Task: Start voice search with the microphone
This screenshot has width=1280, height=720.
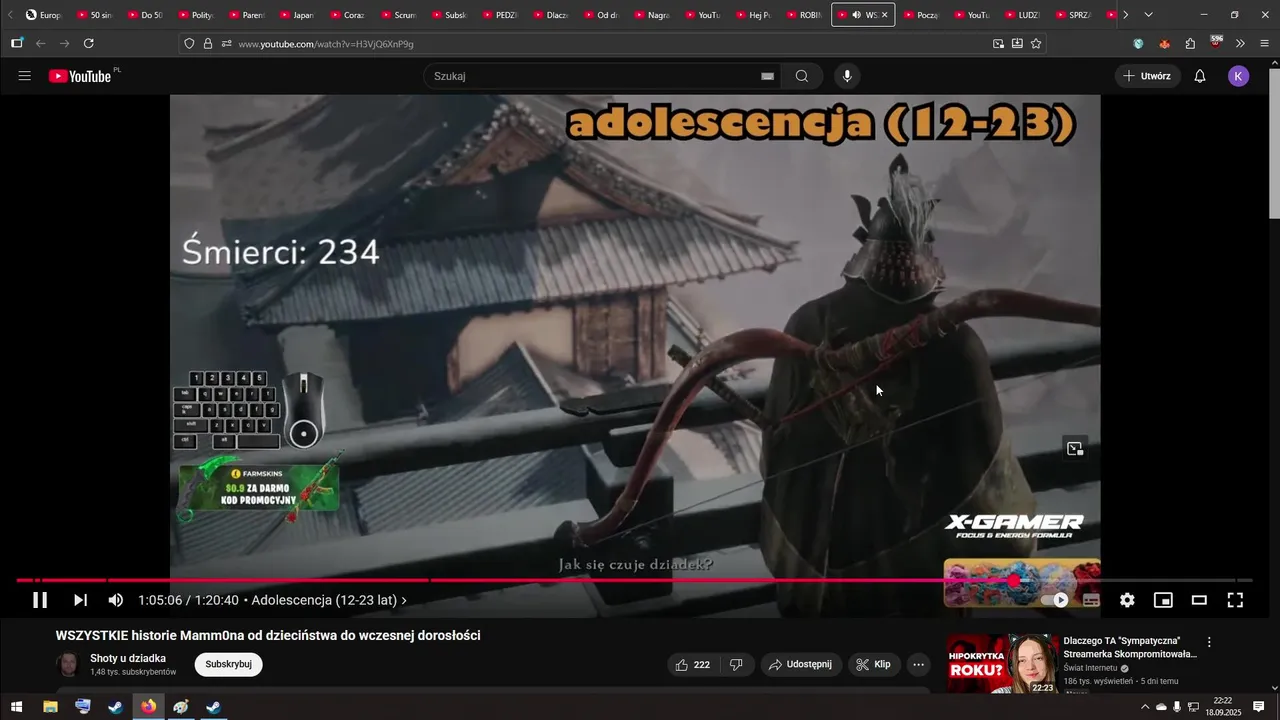Action: (x=847, y=76)
